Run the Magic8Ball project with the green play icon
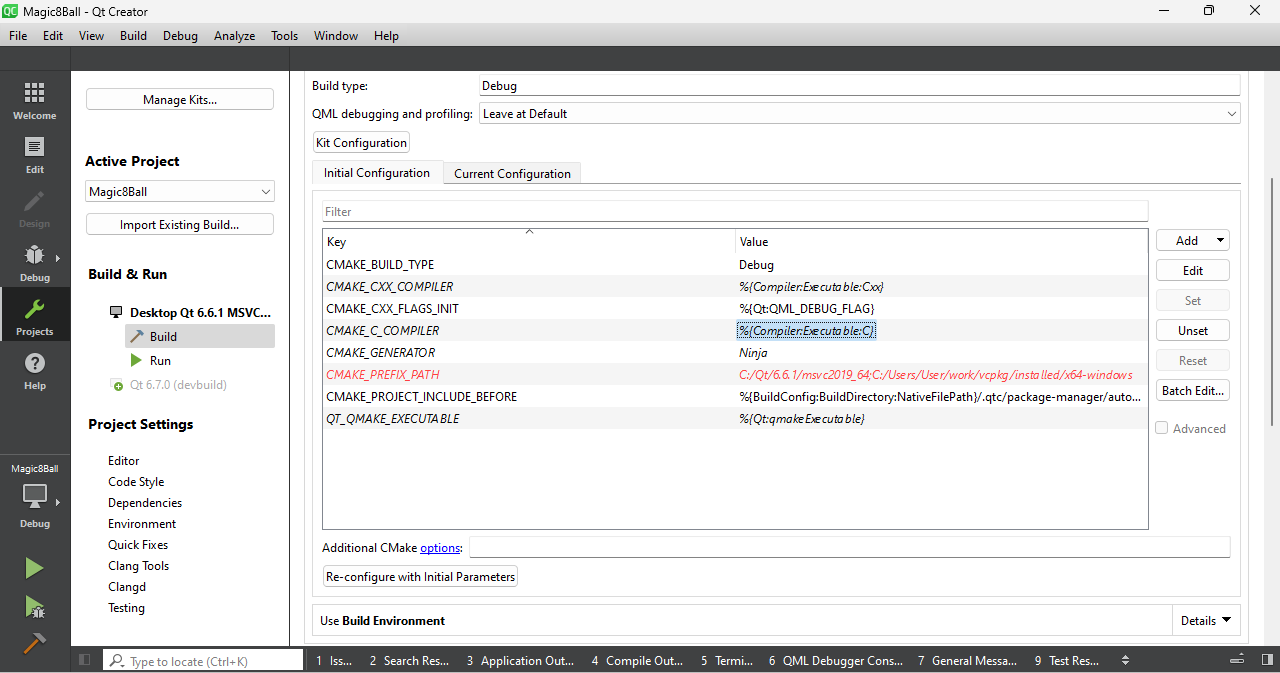 [33, 567]
